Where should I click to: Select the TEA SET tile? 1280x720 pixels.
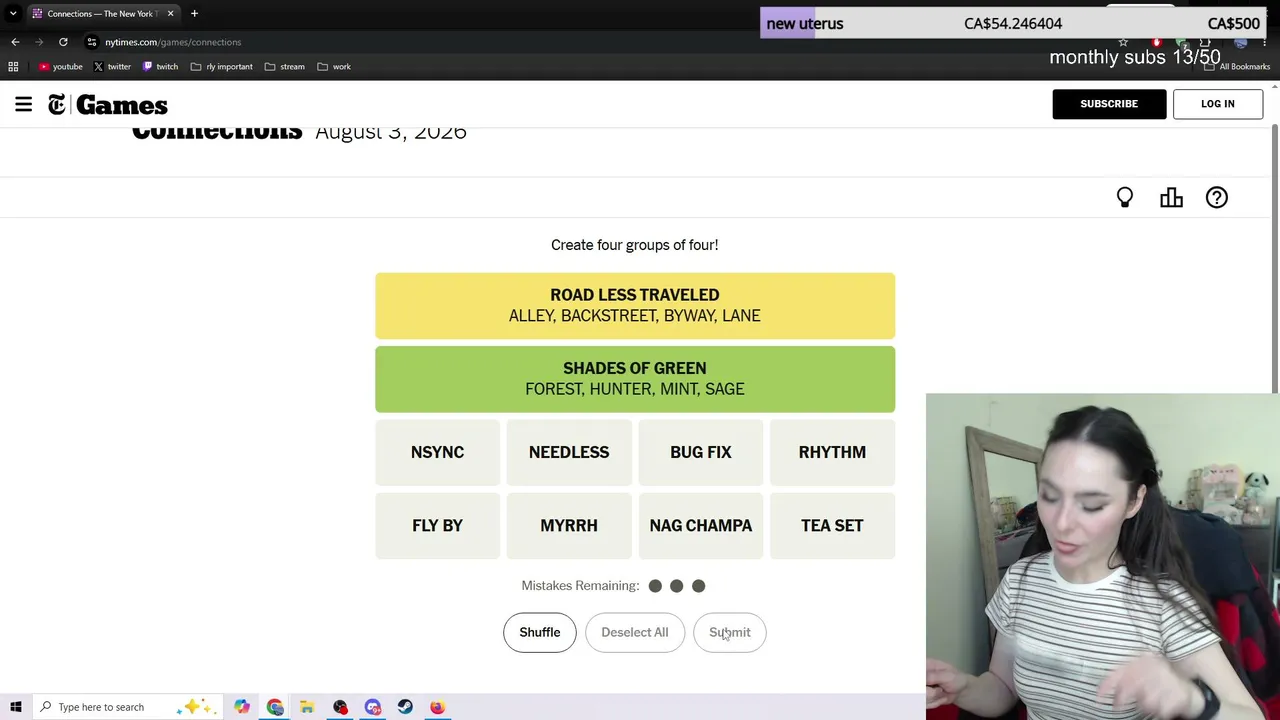[832, 525]
